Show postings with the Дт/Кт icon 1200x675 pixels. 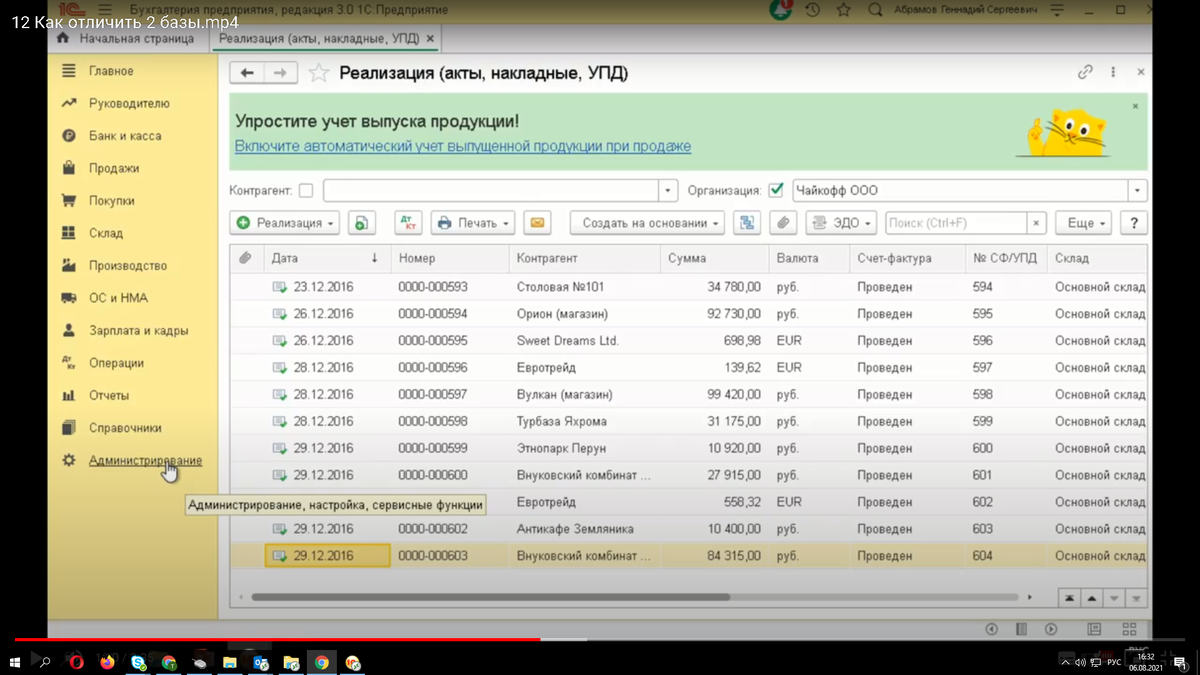[407, 223]
